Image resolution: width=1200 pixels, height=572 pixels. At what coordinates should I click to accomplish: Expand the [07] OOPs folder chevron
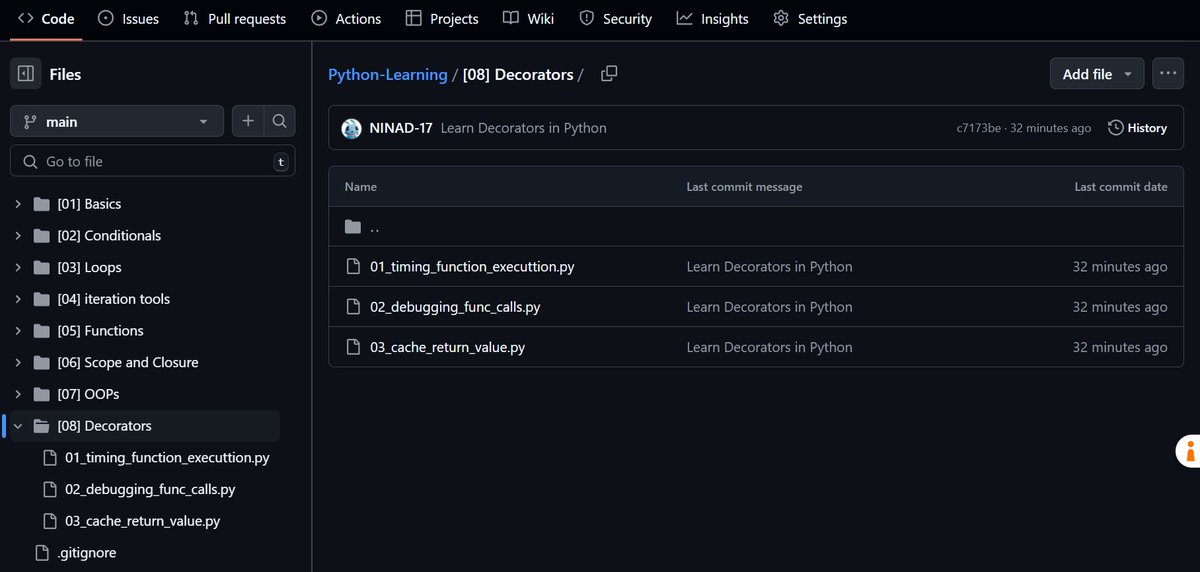click(18, 394)
